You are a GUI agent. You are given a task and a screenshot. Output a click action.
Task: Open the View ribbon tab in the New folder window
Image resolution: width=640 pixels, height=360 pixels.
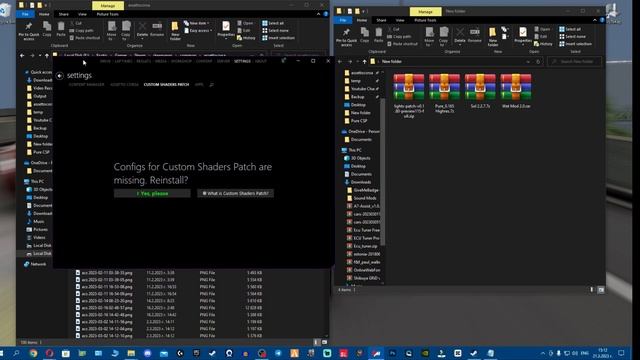coord(400,20)
